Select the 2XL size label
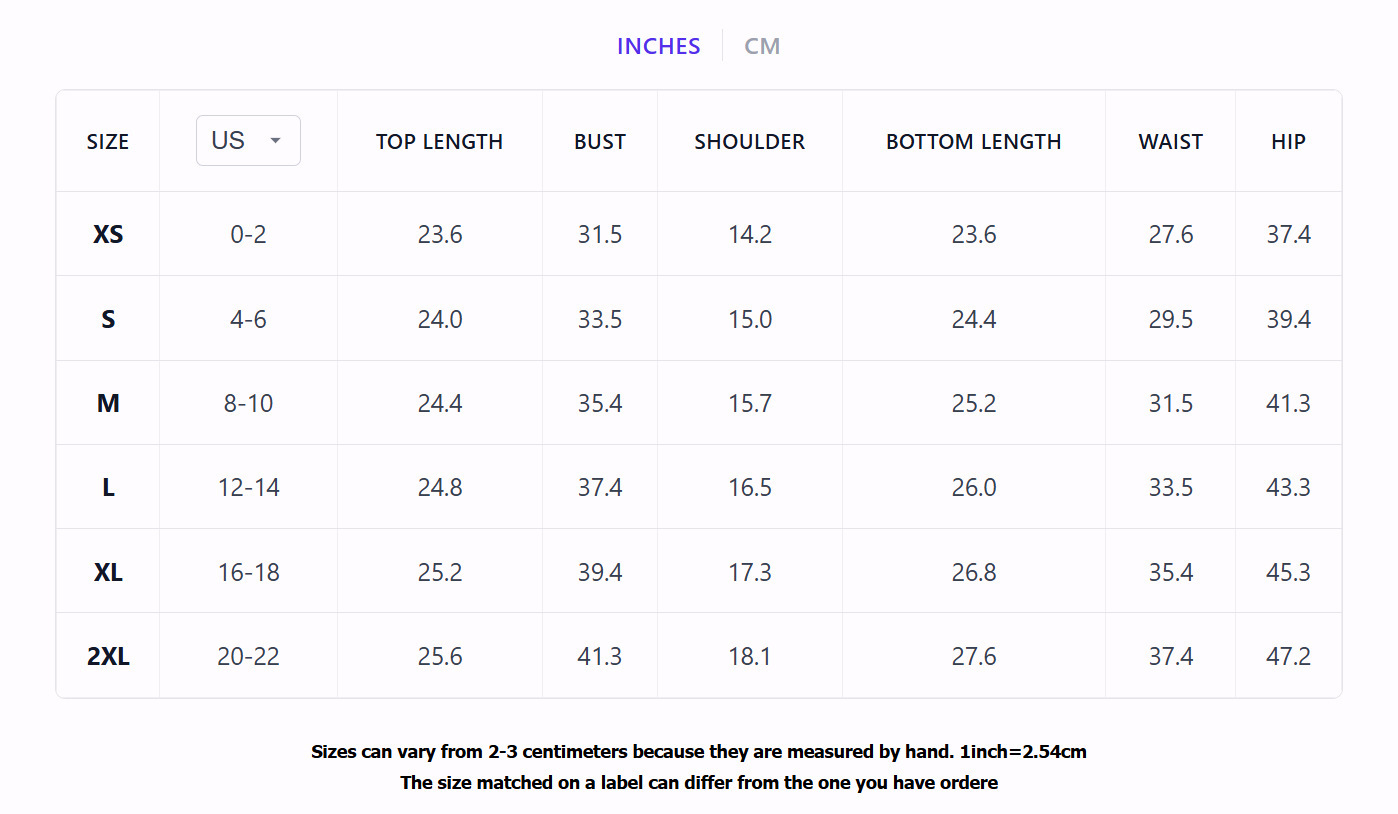 pyautogui.click(x=108, y=656)
